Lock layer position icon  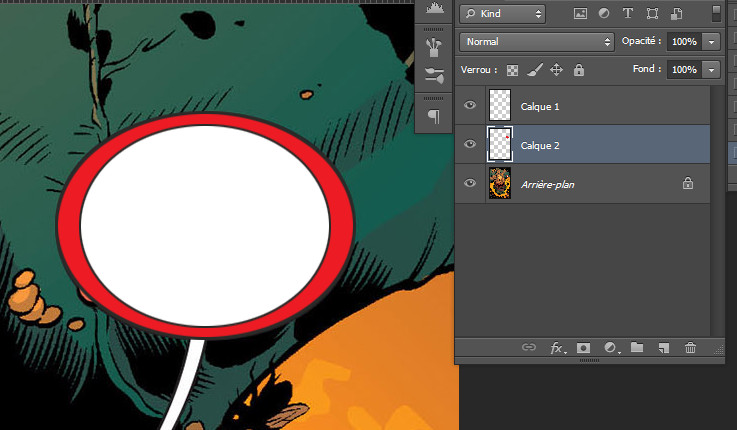click(x=557, y=70)
